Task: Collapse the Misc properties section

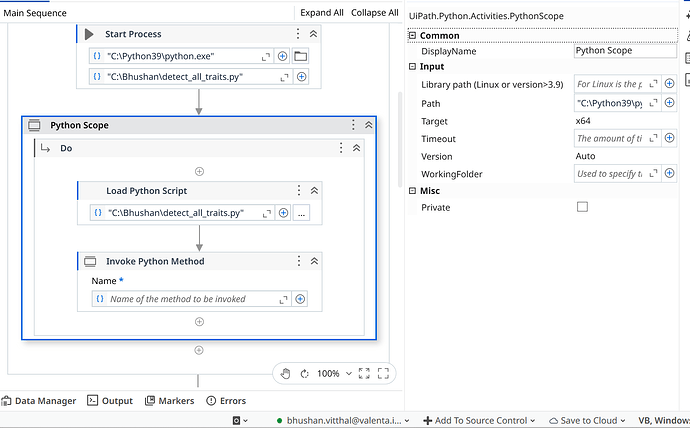Action: coord(412,191)
